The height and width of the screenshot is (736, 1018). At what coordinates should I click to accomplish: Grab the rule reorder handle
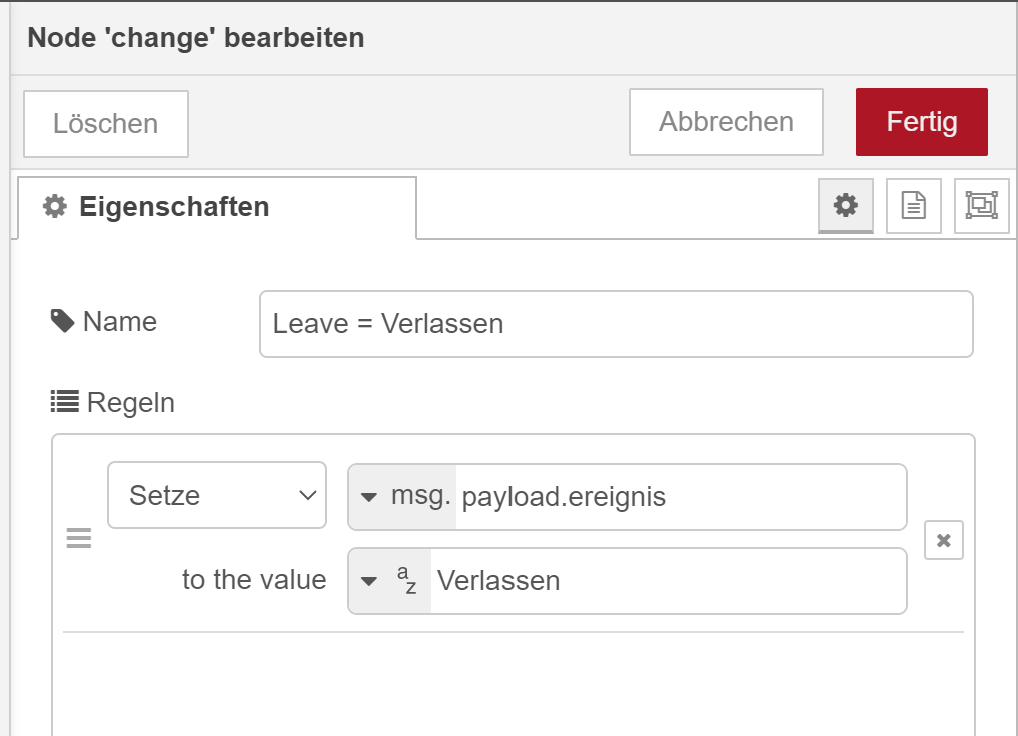[x=79, y=538]
